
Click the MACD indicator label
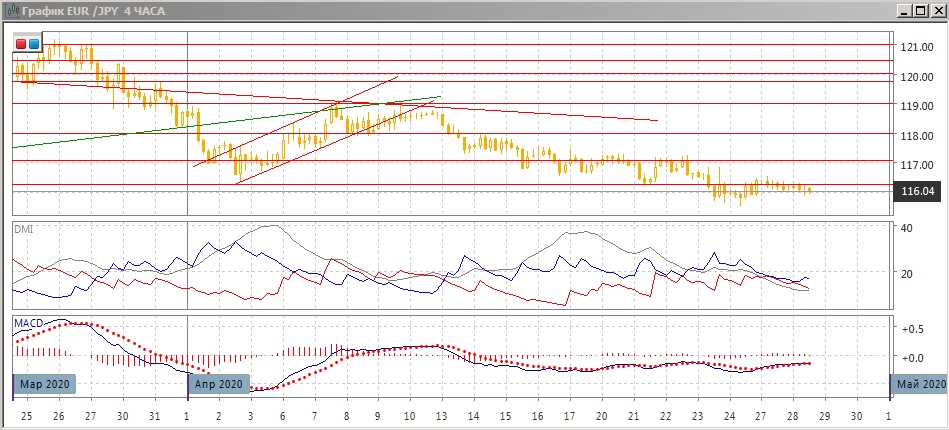pos(27,323)
